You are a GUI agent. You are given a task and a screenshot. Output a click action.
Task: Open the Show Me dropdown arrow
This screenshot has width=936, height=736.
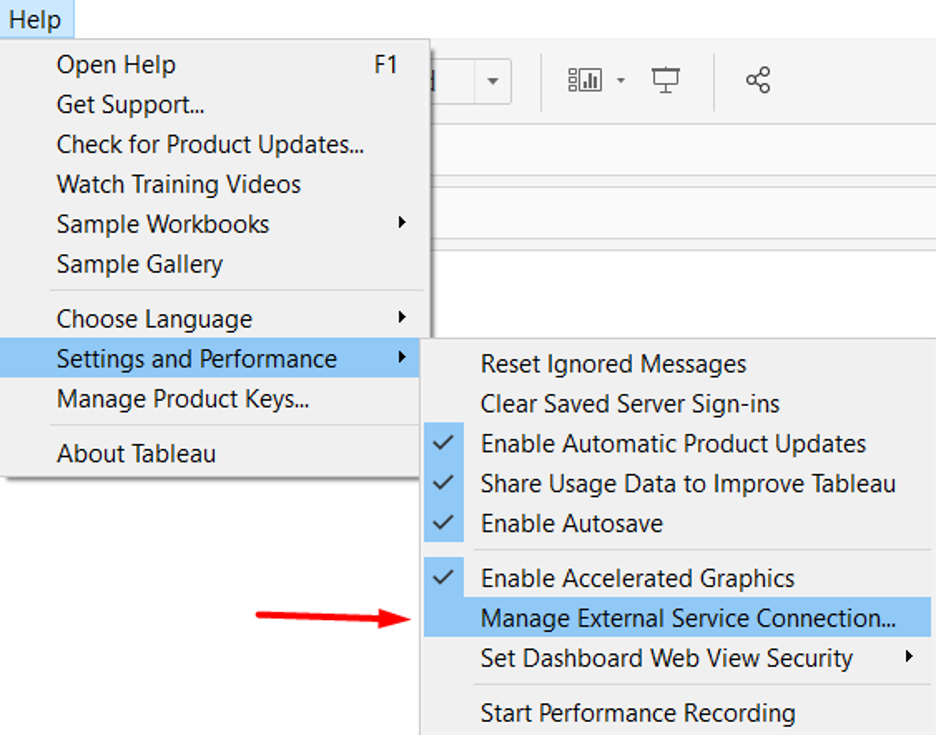621,81
